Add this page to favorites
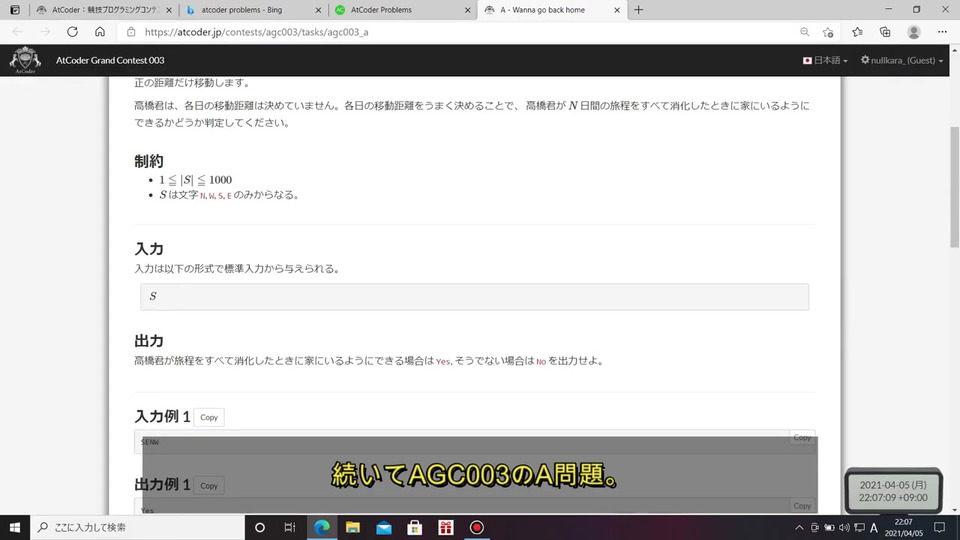 828,32
